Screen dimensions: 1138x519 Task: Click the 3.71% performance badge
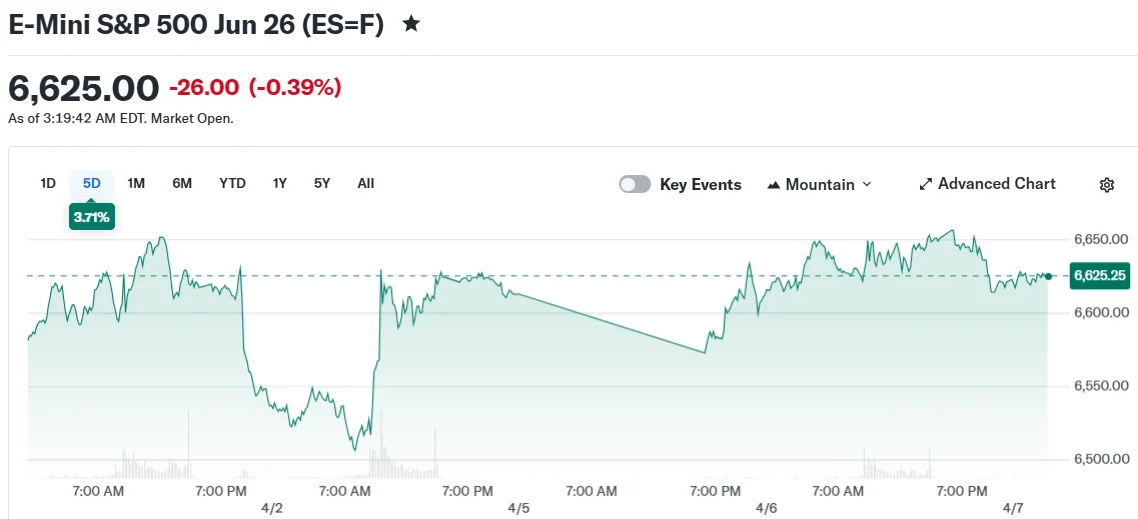point(91,216)
